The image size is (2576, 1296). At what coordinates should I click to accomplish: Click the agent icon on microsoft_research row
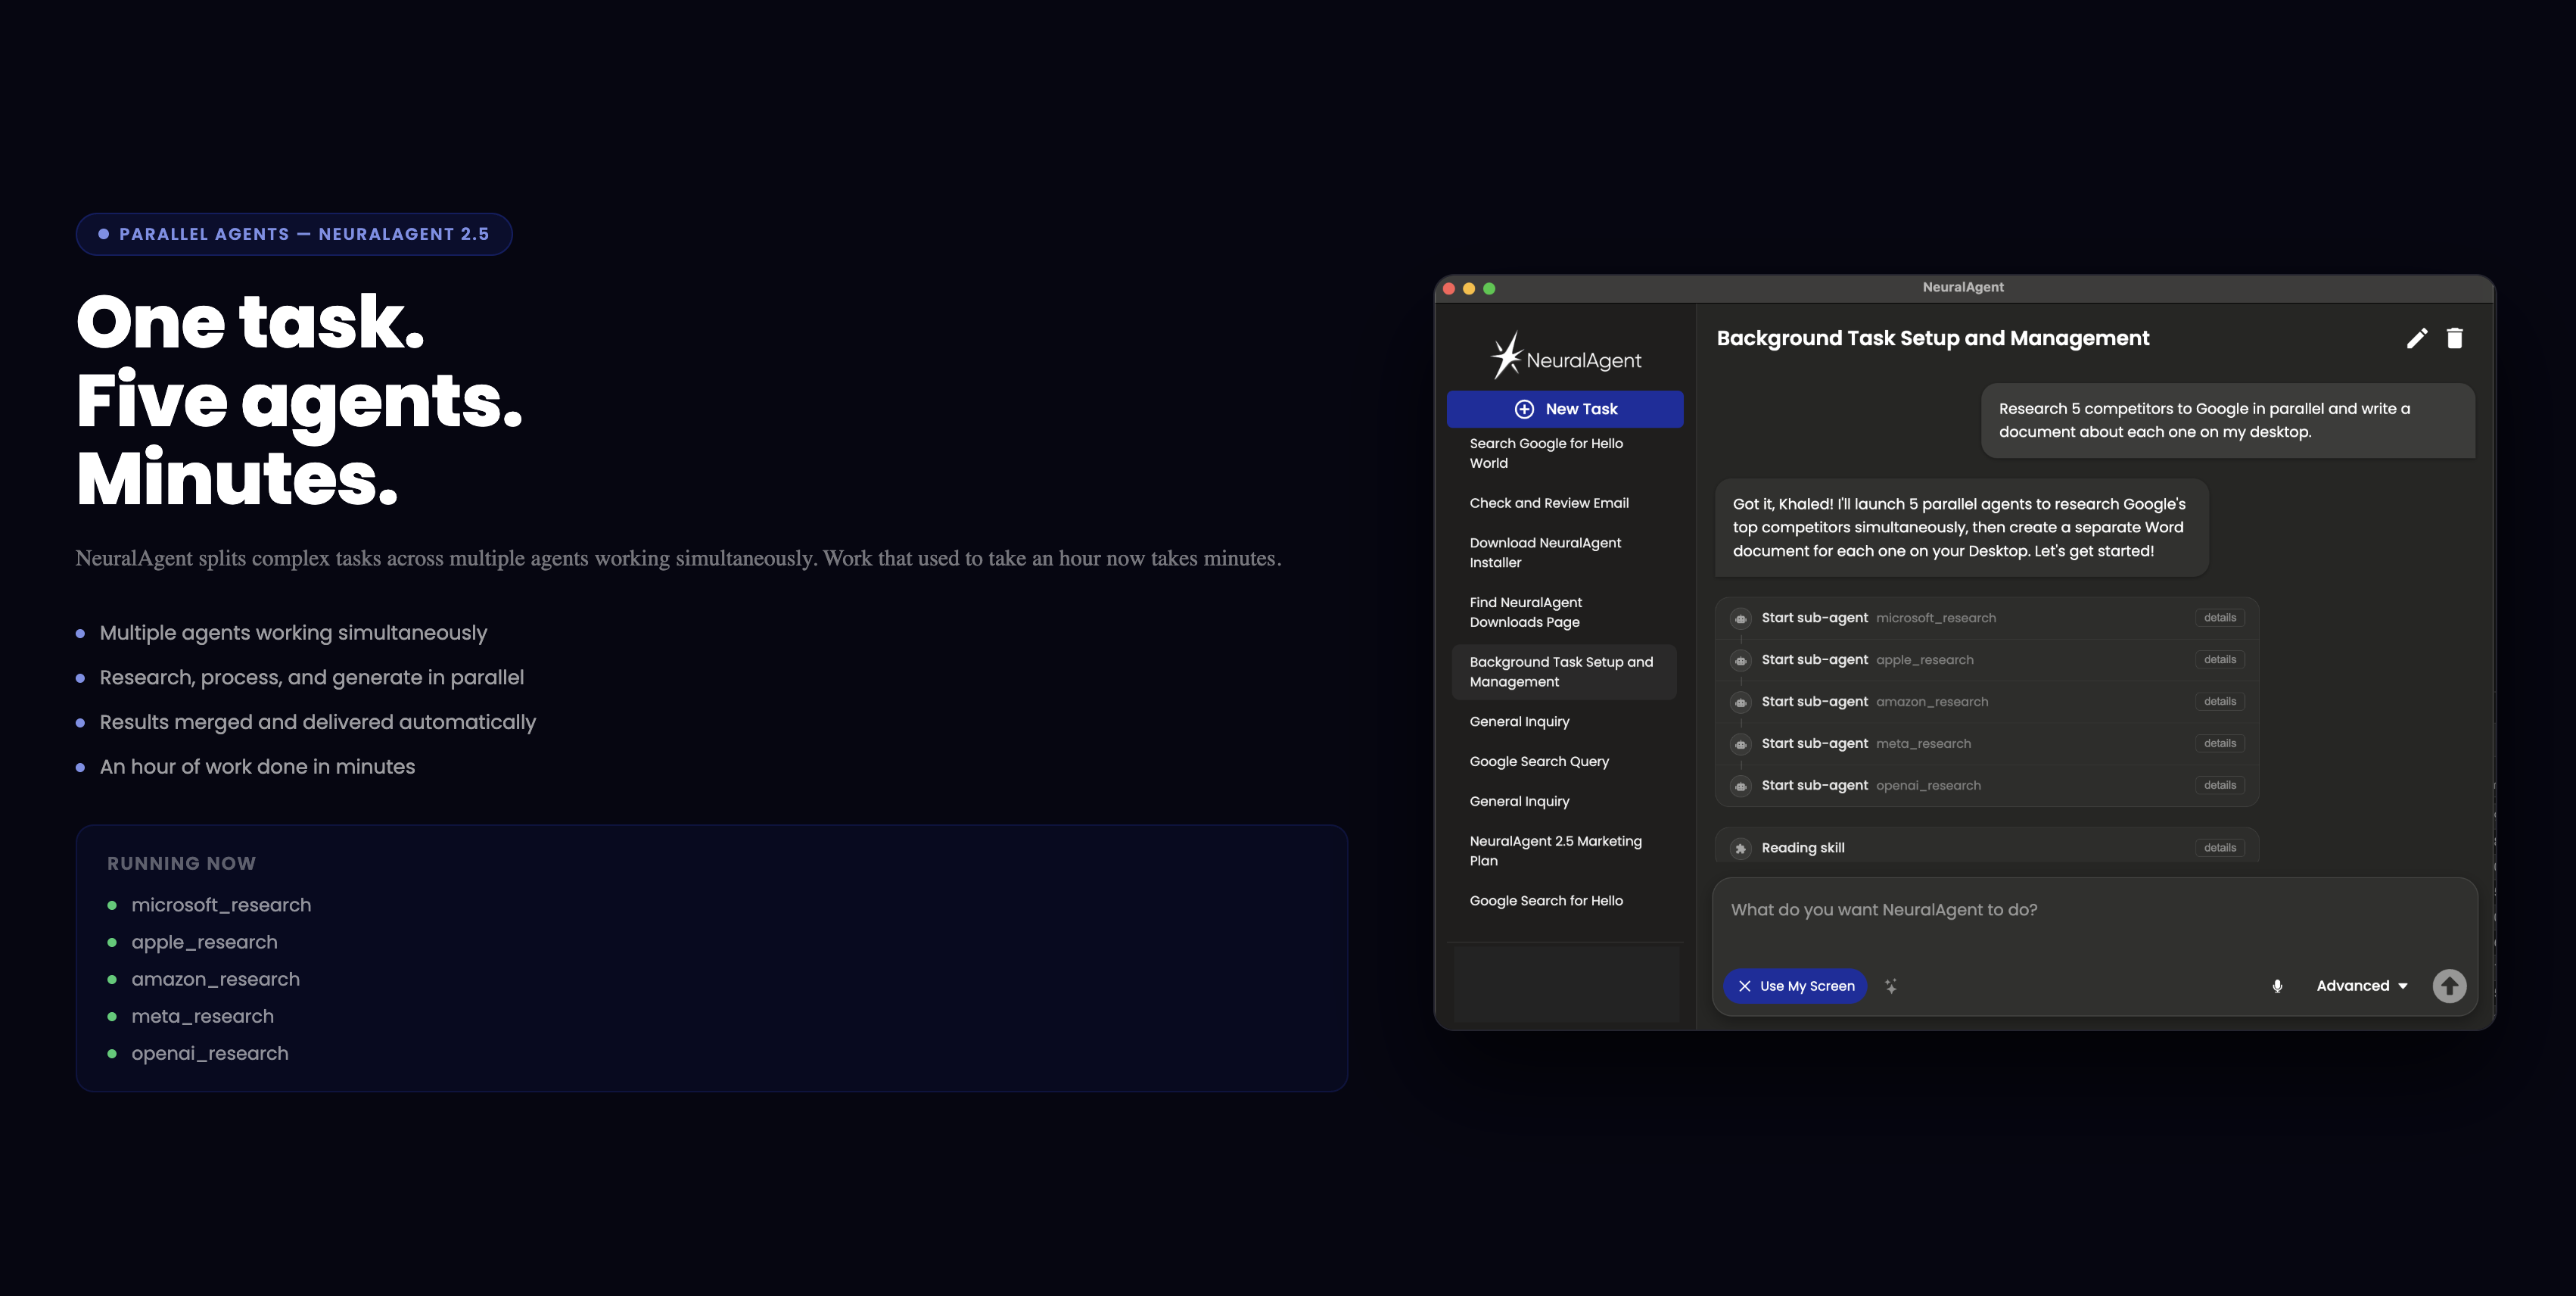(x=1741, y=618)
